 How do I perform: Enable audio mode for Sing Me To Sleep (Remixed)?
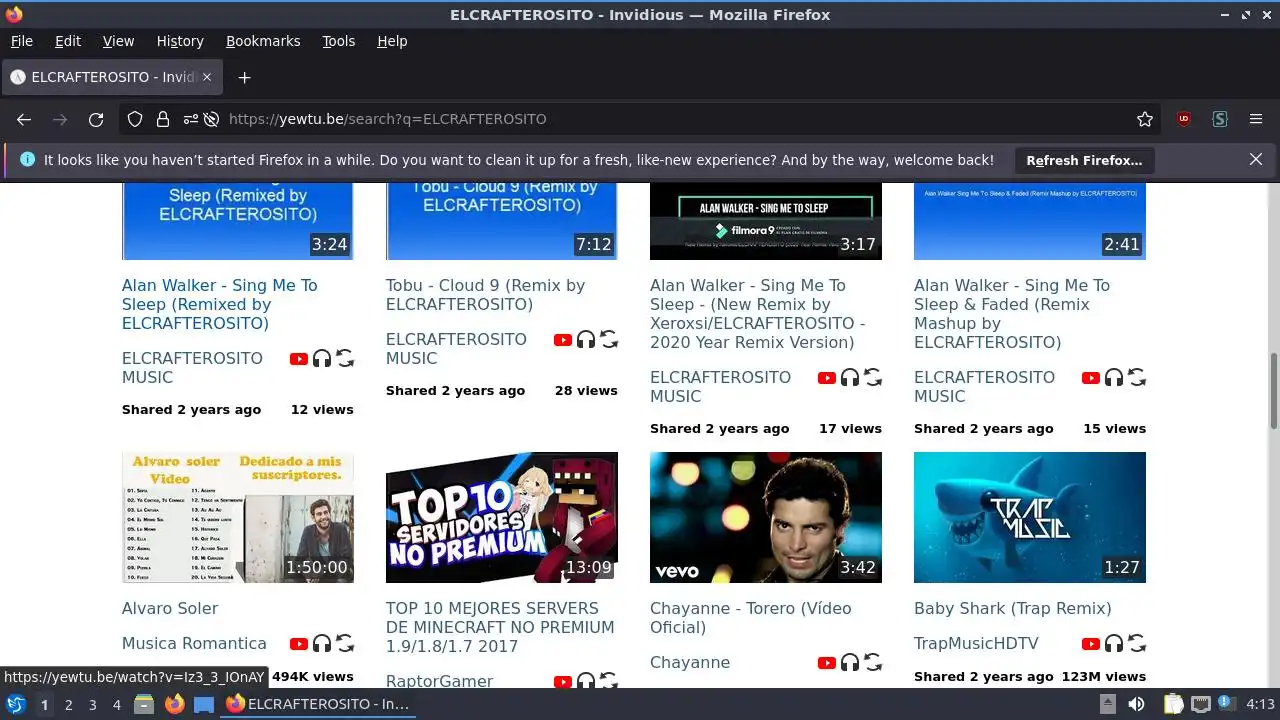pos(322,358)
